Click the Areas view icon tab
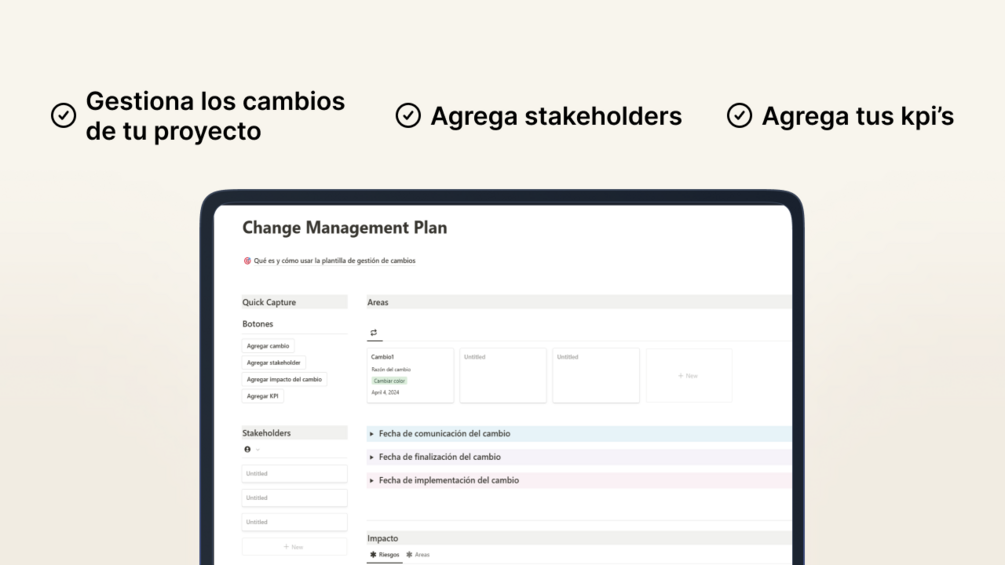This screenshot has height=565, width=1005. click(x=374, y=332)
